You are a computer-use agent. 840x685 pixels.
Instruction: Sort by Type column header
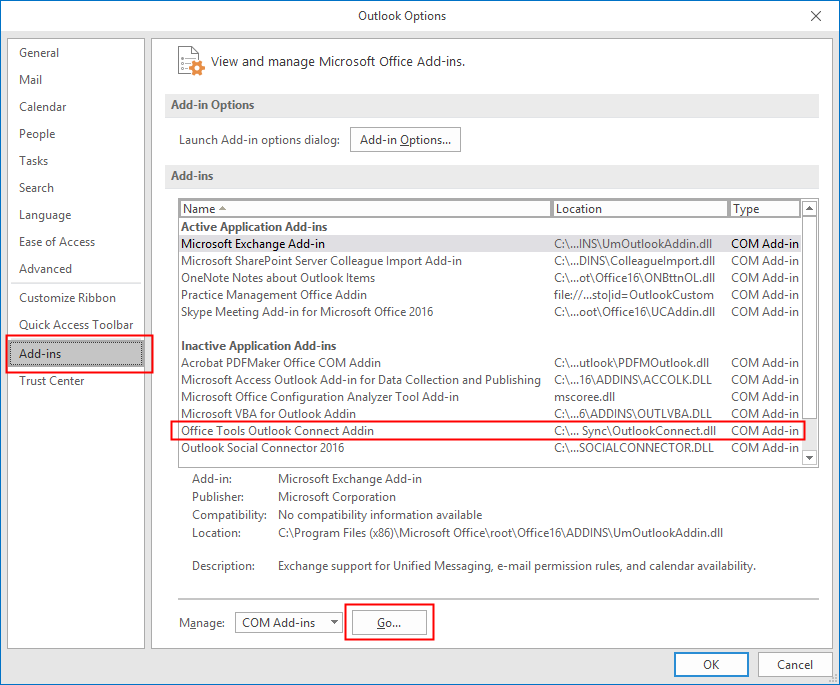point(765,209)
